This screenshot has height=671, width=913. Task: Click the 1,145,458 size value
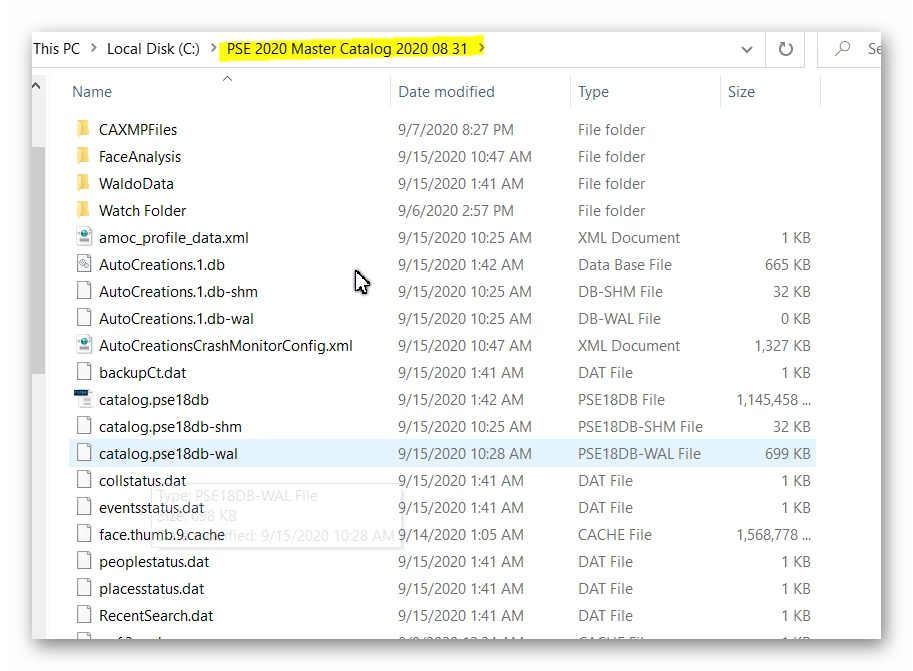pyautogui.click(x=773, y=400)
